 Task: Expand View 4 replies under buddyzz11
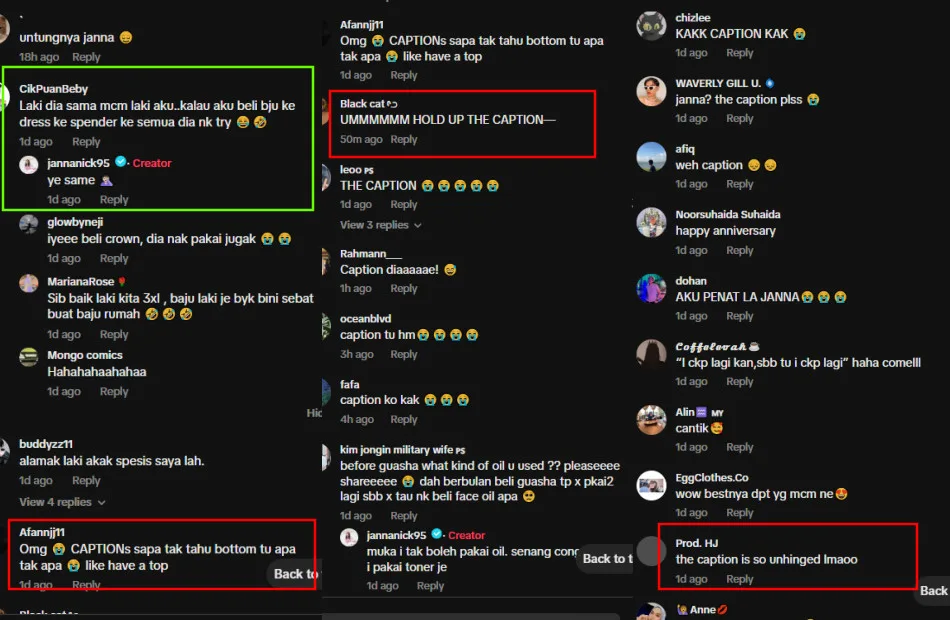tap(62, 502)
